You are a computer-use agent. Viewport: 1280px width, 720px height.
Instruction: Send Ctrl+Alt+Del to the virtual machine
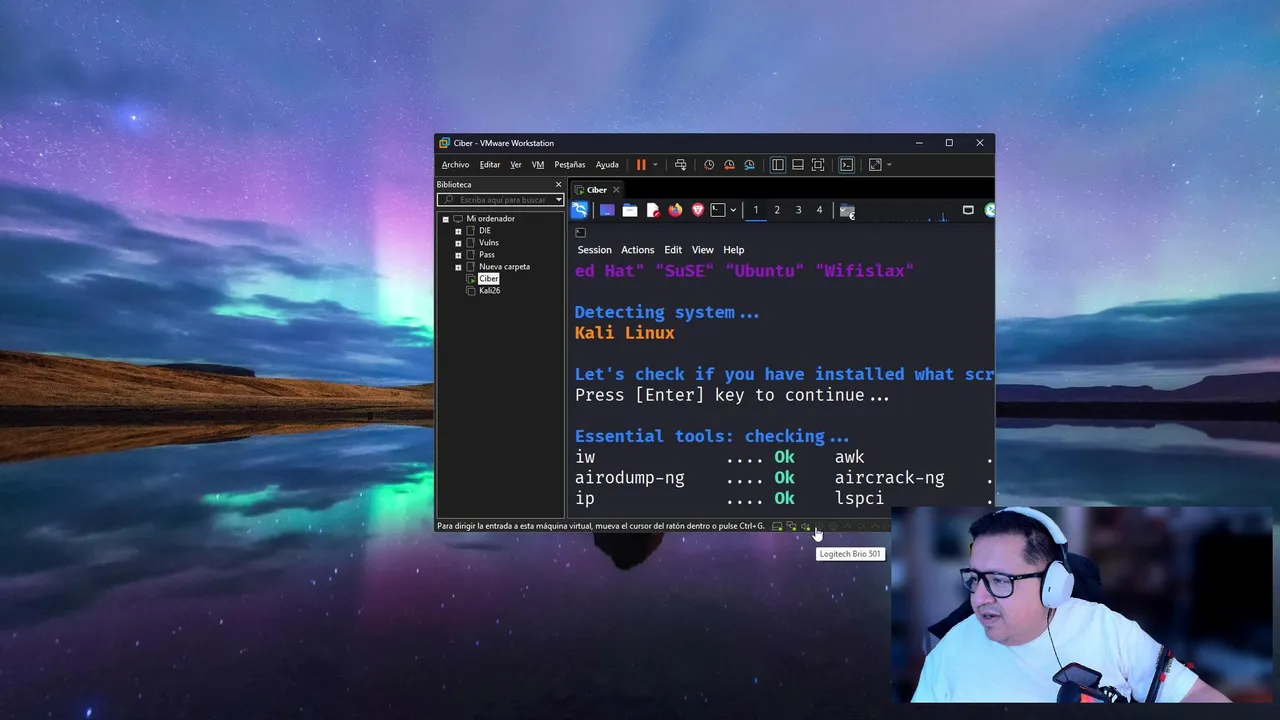pos(680,165)
